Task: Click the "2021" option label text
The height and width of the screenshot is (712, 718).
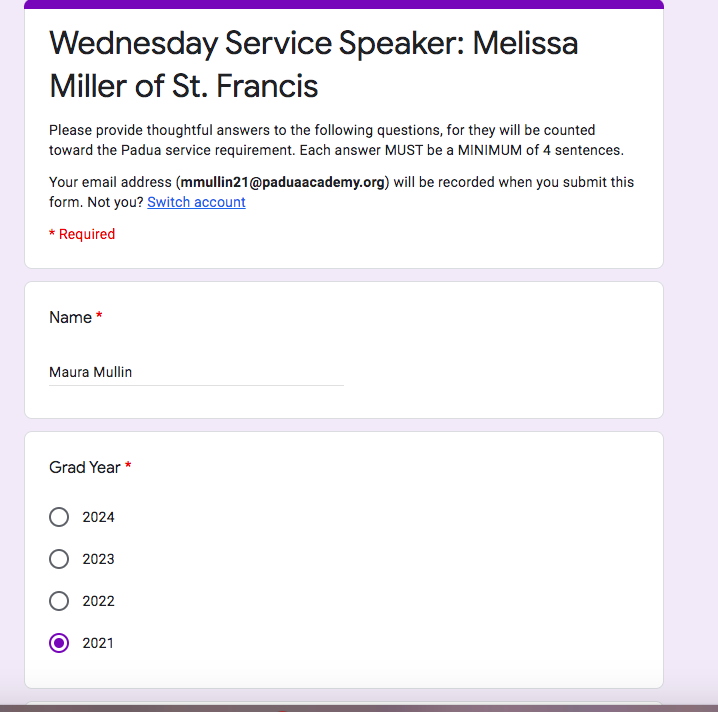Action: (98, 643)
